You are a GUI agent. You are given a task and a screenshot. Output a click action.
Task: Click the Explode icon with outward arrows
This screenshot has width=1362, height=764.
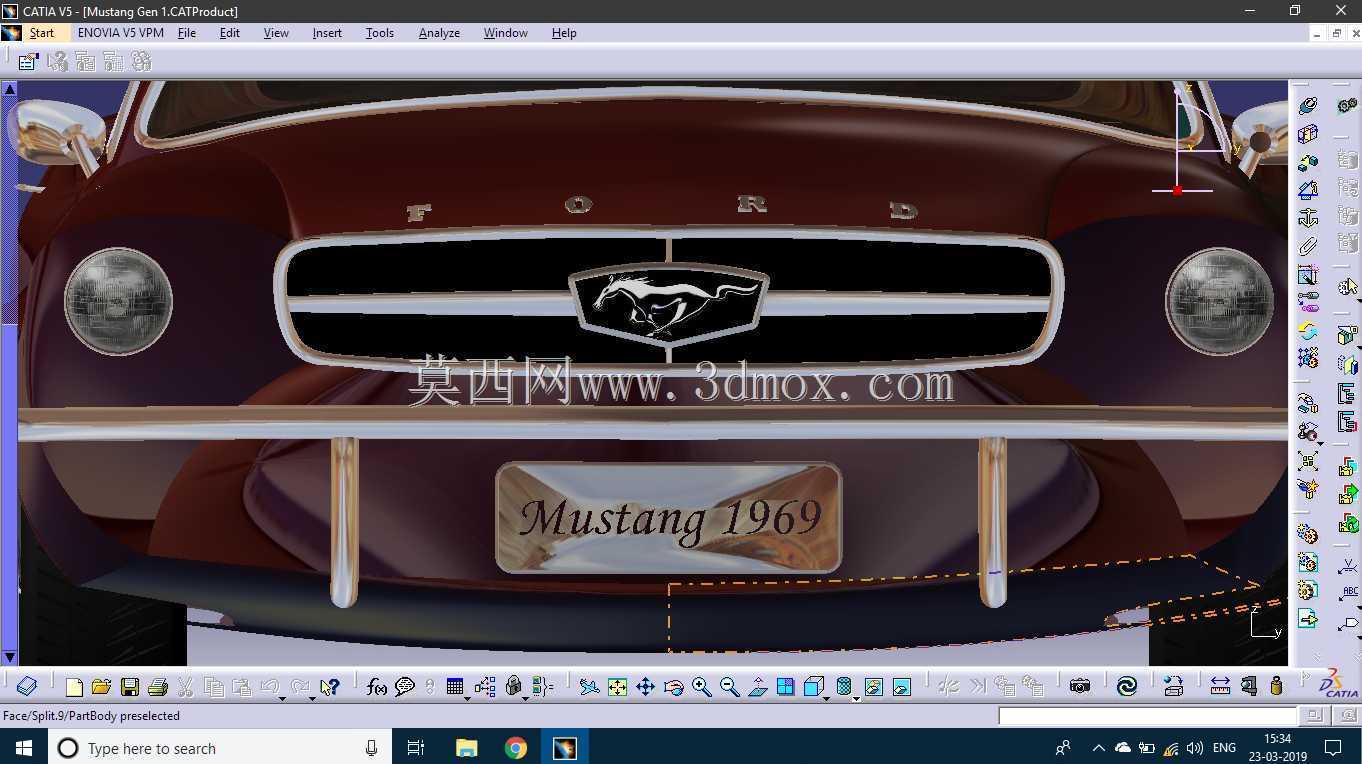click(x=1308, y=462)
